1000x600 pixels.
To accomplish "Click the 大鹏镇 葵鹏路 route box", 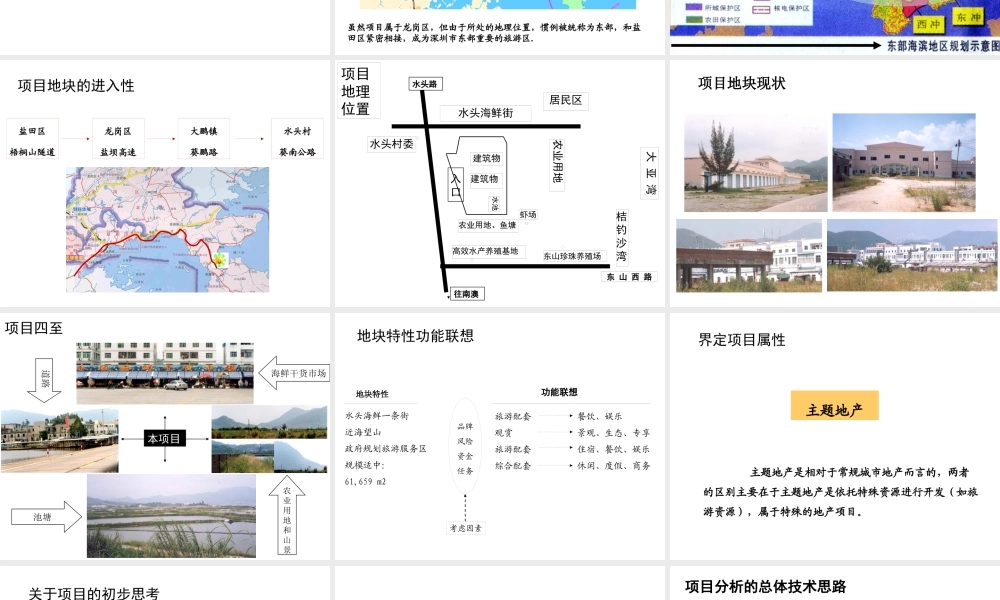I will point(204,139).
